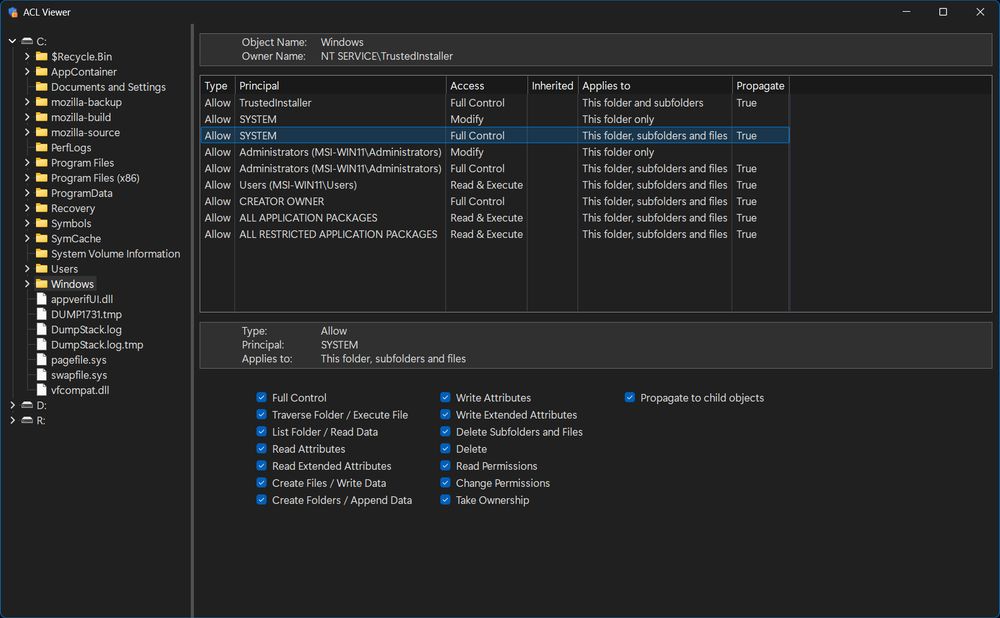The width and height of the screenshot is (1000, 618).
Task: Select ALL RESTRICTED APPLICATION PACKAGES row
Action: [x=495, y=234]
